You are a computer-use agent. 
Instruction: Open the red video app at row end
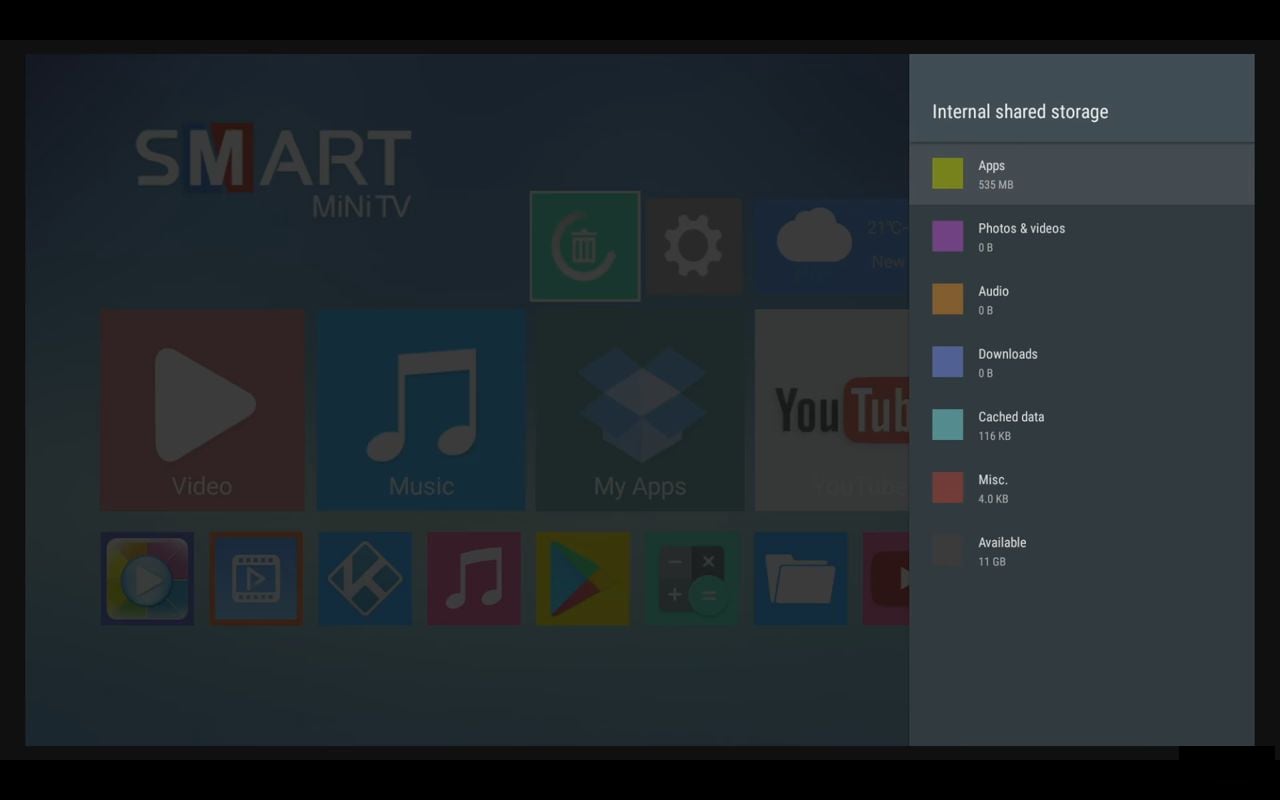pos(898,578)
